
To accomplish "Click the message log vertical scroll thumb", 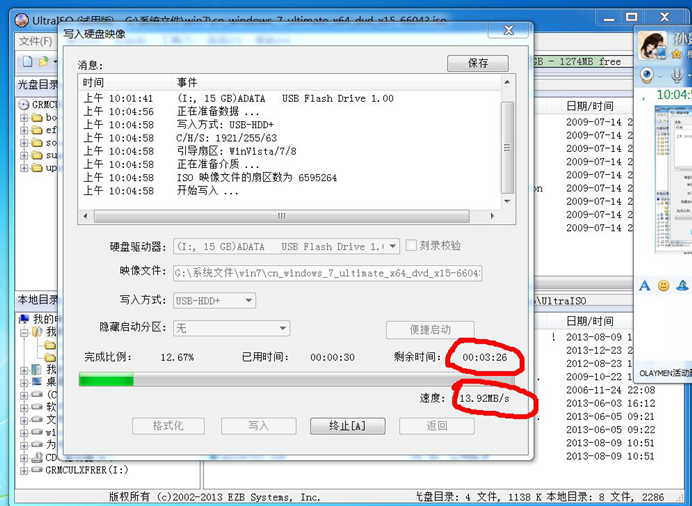I will click(508, 147).
